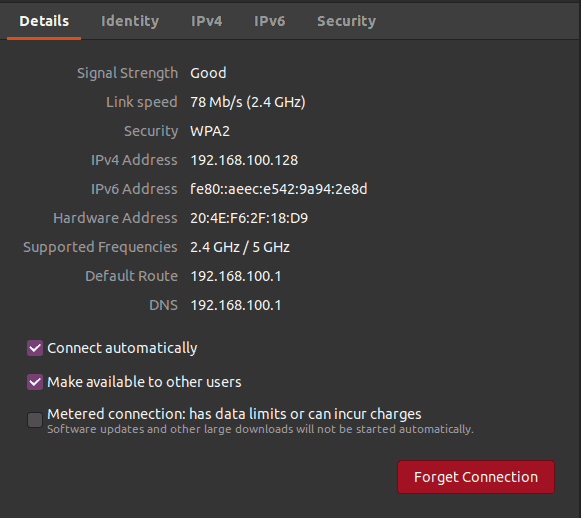Image resolution: width=581 pixels, height=518 pixels.
Task: Click the Default Route value 192.168.100.1
Action: point(236,276)
